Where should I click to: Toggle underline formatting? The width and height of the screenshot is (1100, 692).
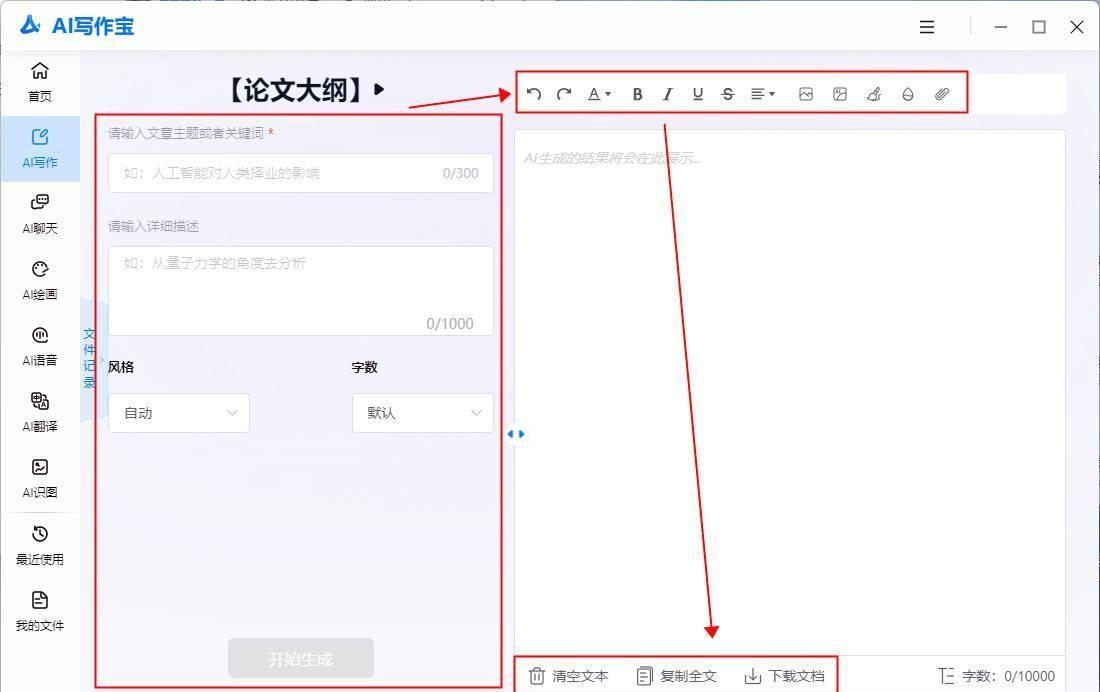697,94
